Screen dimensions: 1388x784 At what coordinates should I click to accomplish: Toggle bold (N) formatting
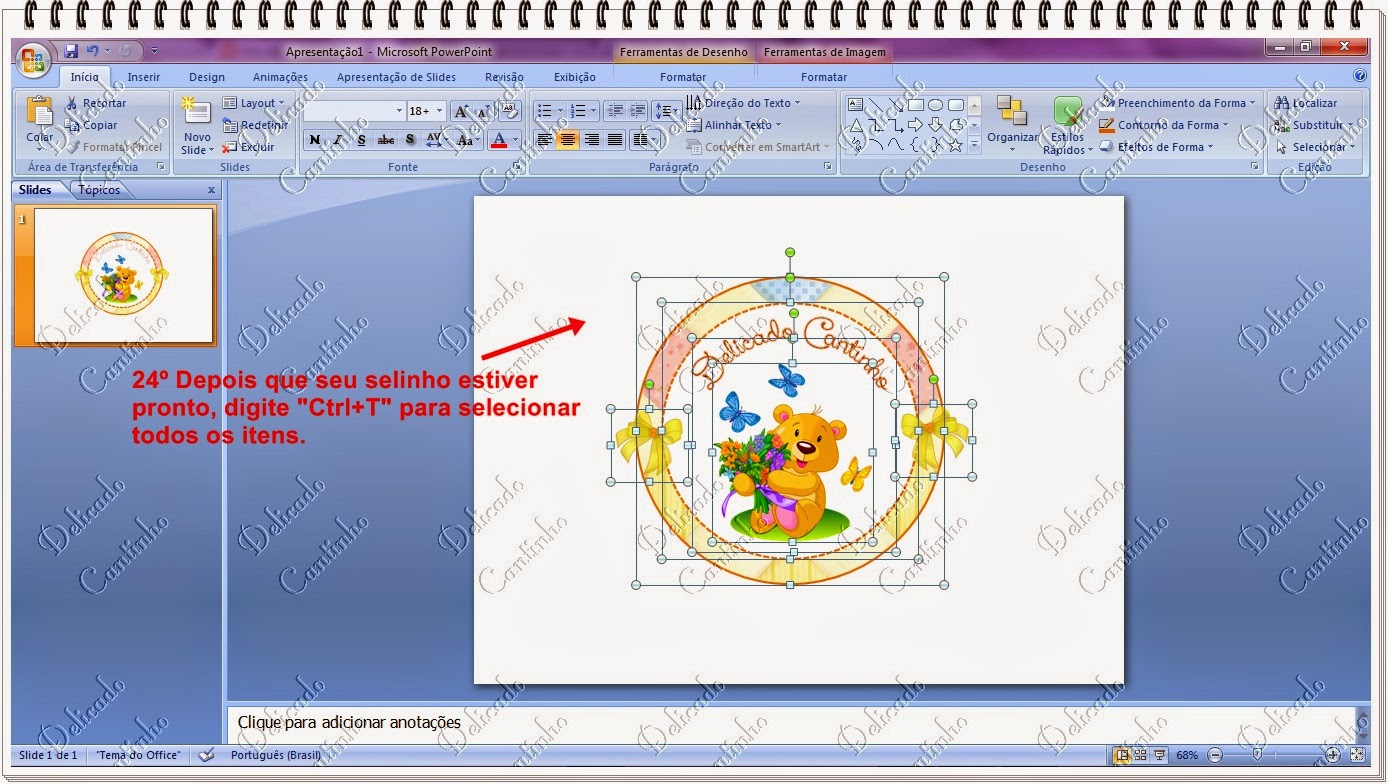coord(315,140)
